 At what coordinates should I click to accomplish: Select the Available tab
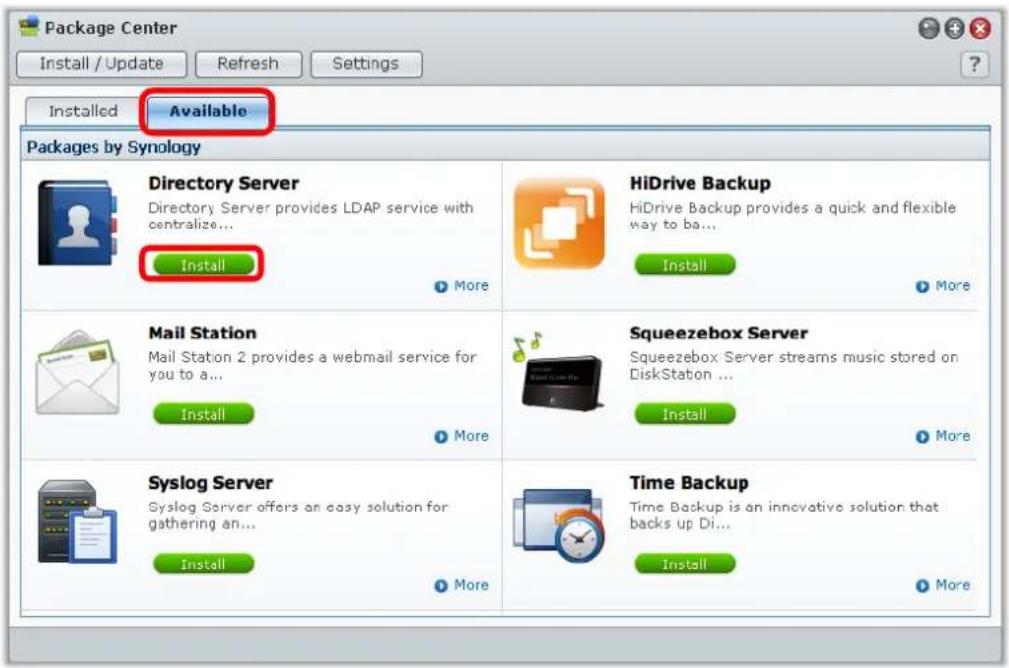(208, 111)
